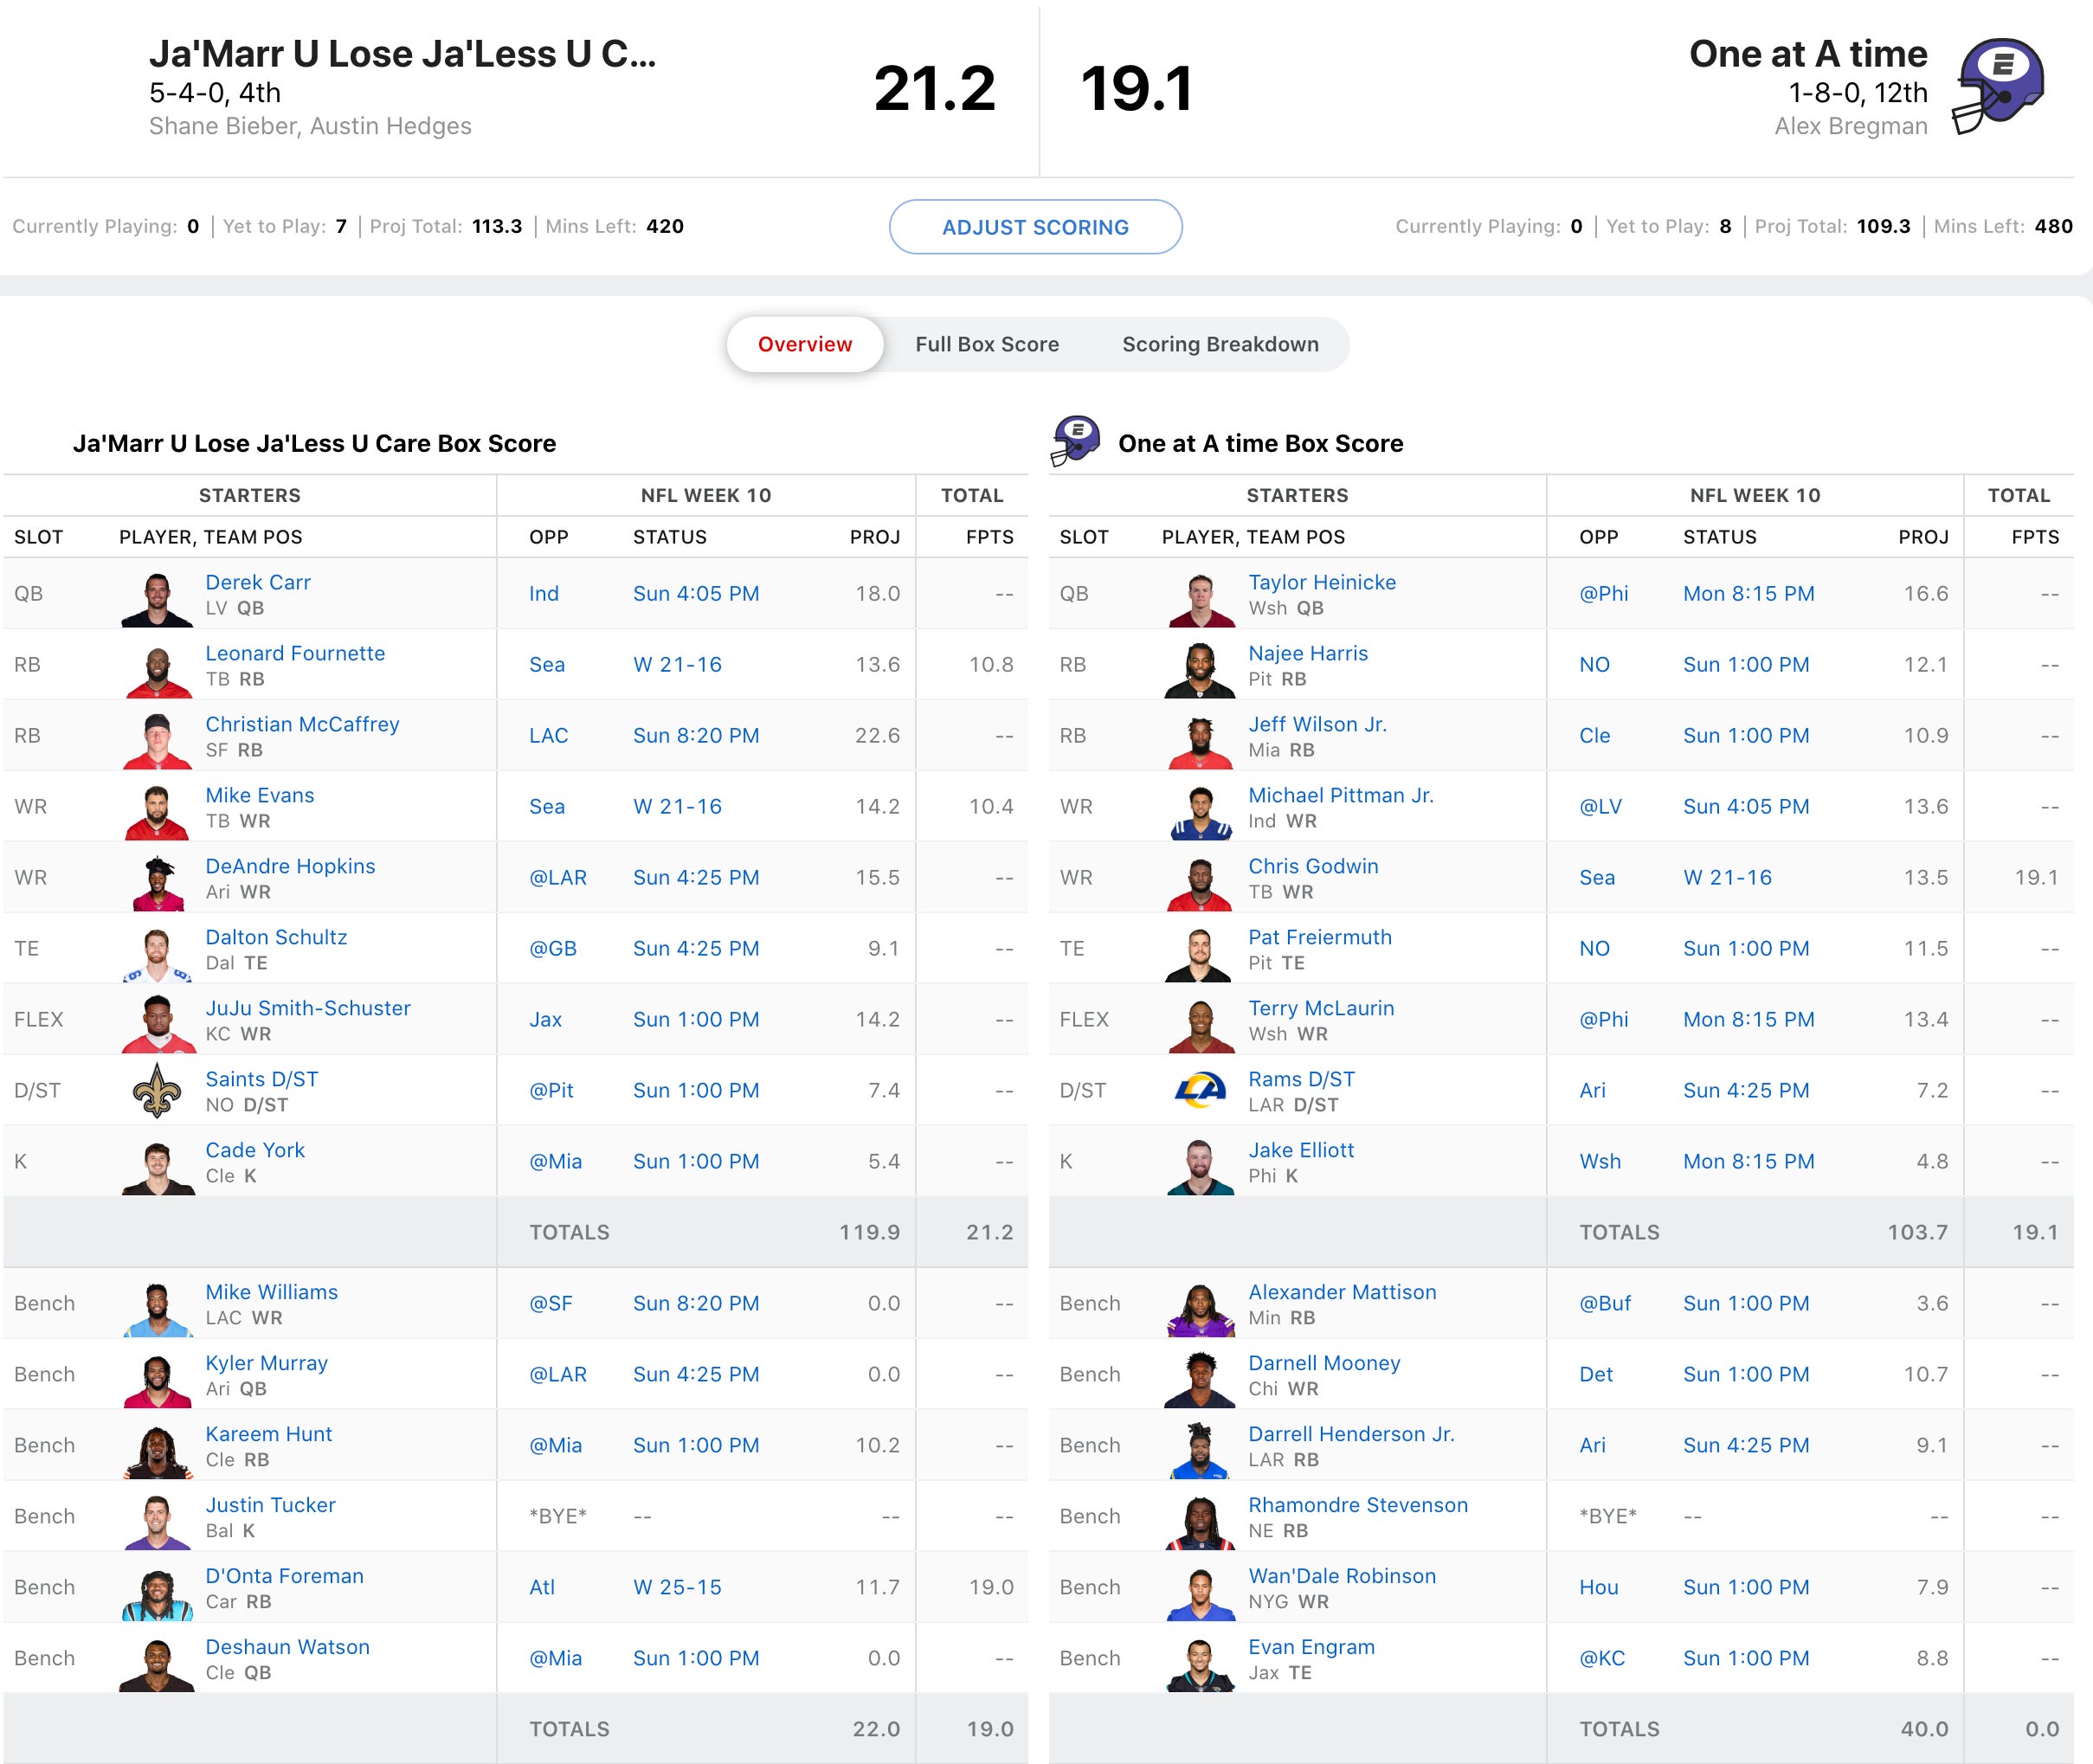Screen dimensions: 2093x1764
Task: Click Derek Carr's headshot photo
Action: point(157,599)
